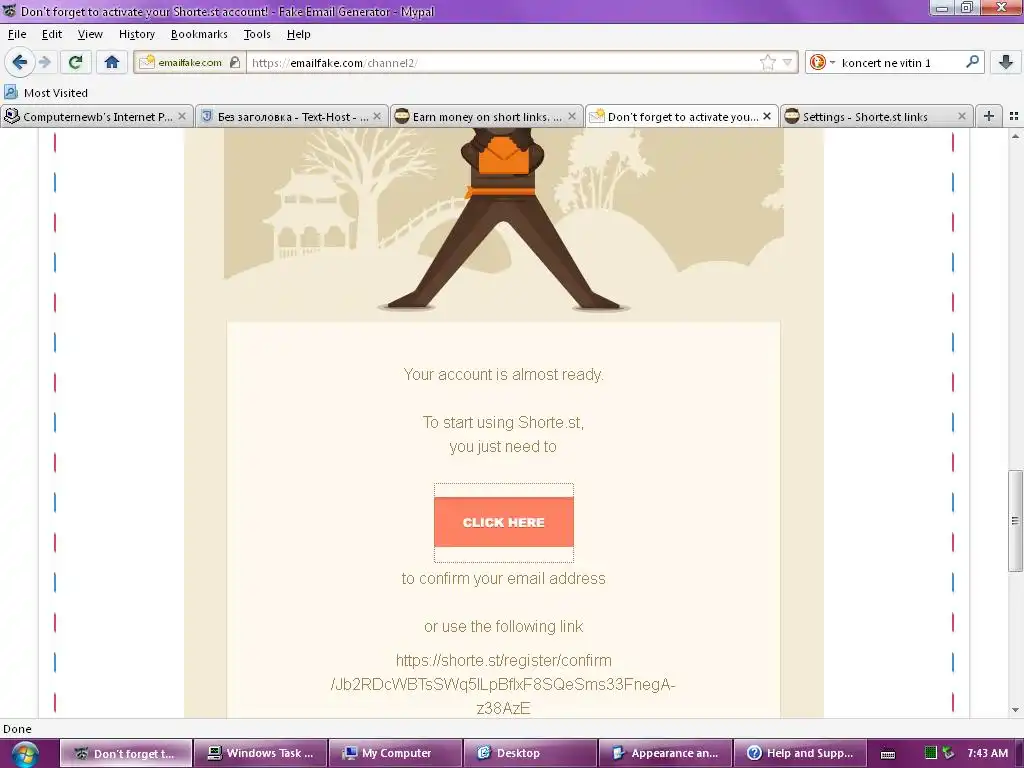Click the network tray icon
Image resolution: width=1024 pixels, height=768 pixels.
click(x=948, y=753)
